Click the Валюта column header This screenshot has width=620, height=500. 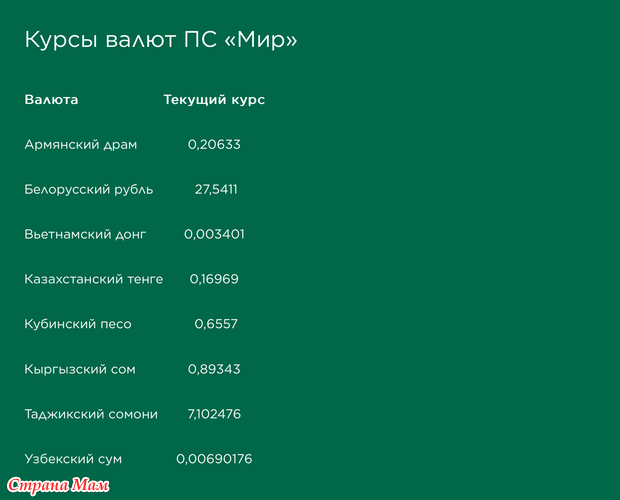pos(51,100)
